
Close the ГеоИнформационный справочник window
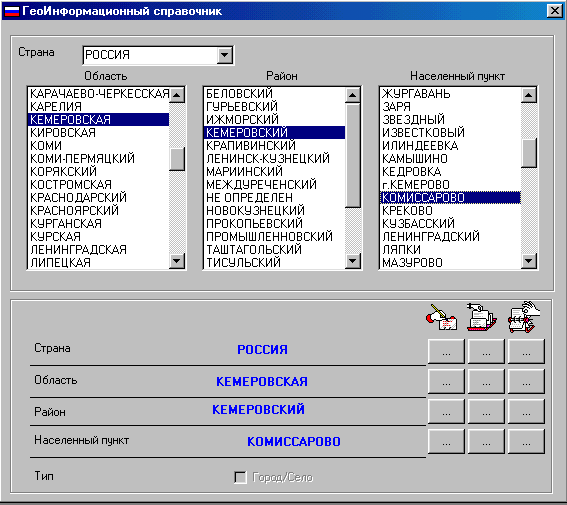coord(554,11)
